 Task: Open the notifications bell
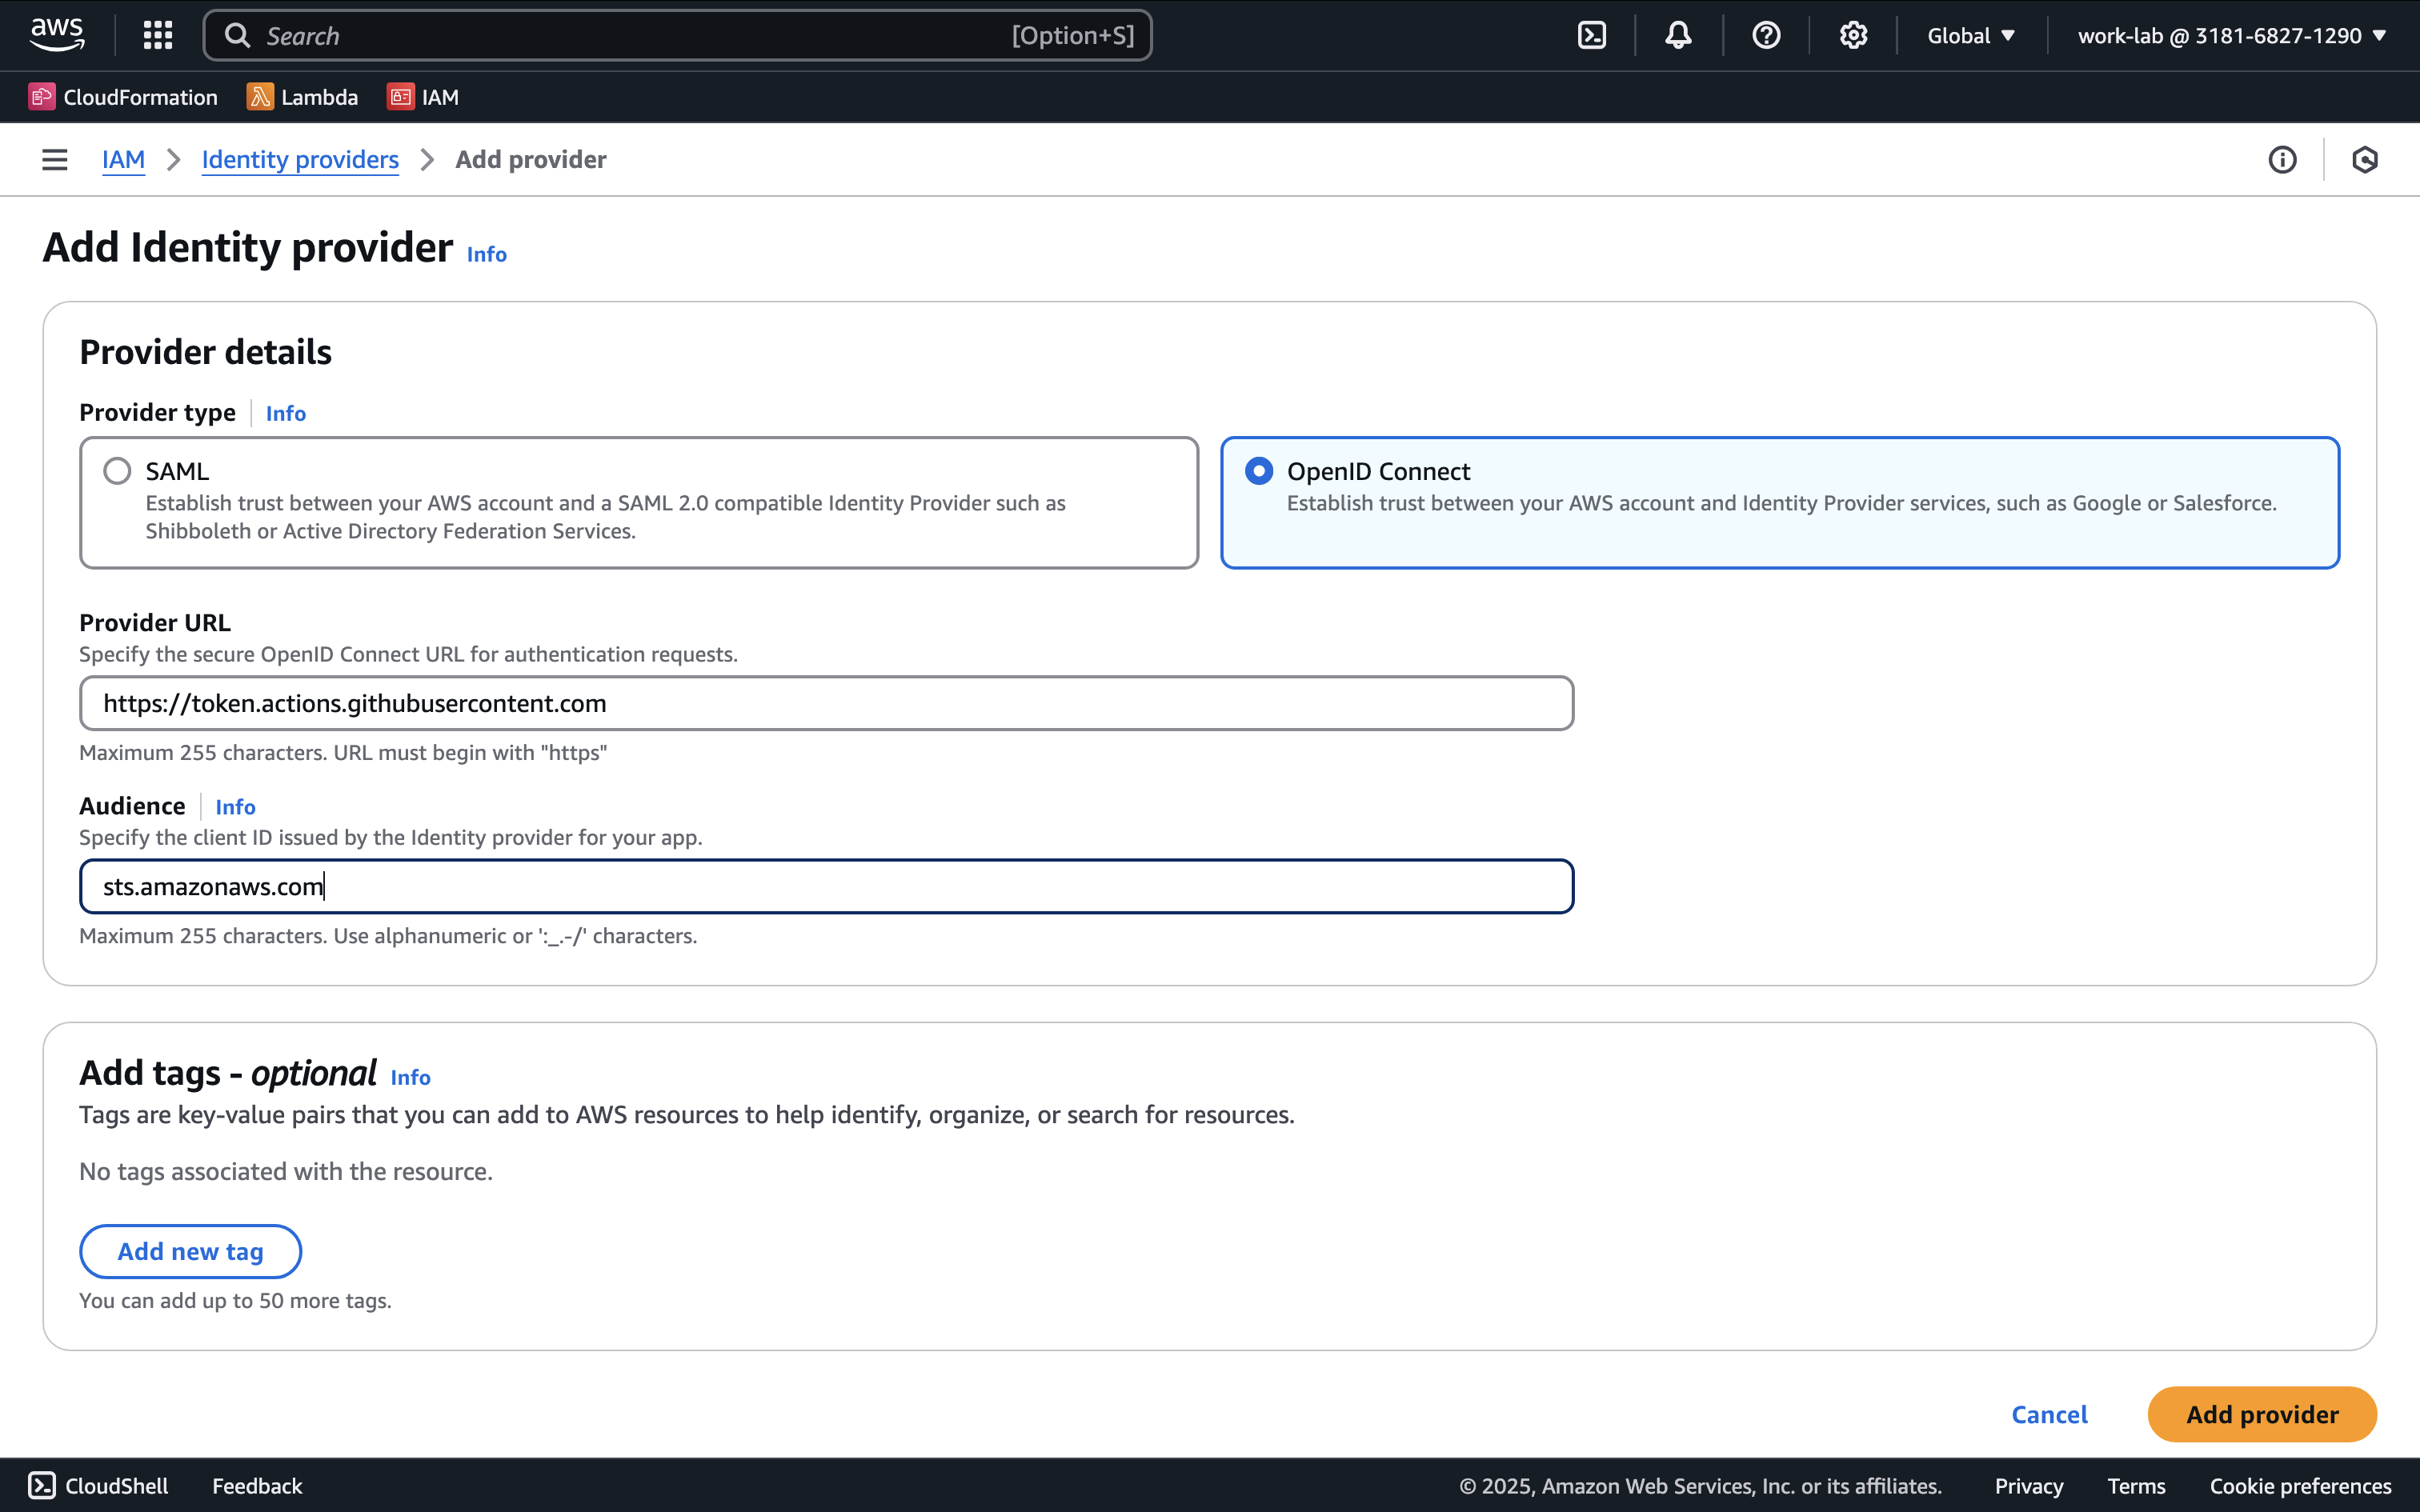coord(1679,35)
